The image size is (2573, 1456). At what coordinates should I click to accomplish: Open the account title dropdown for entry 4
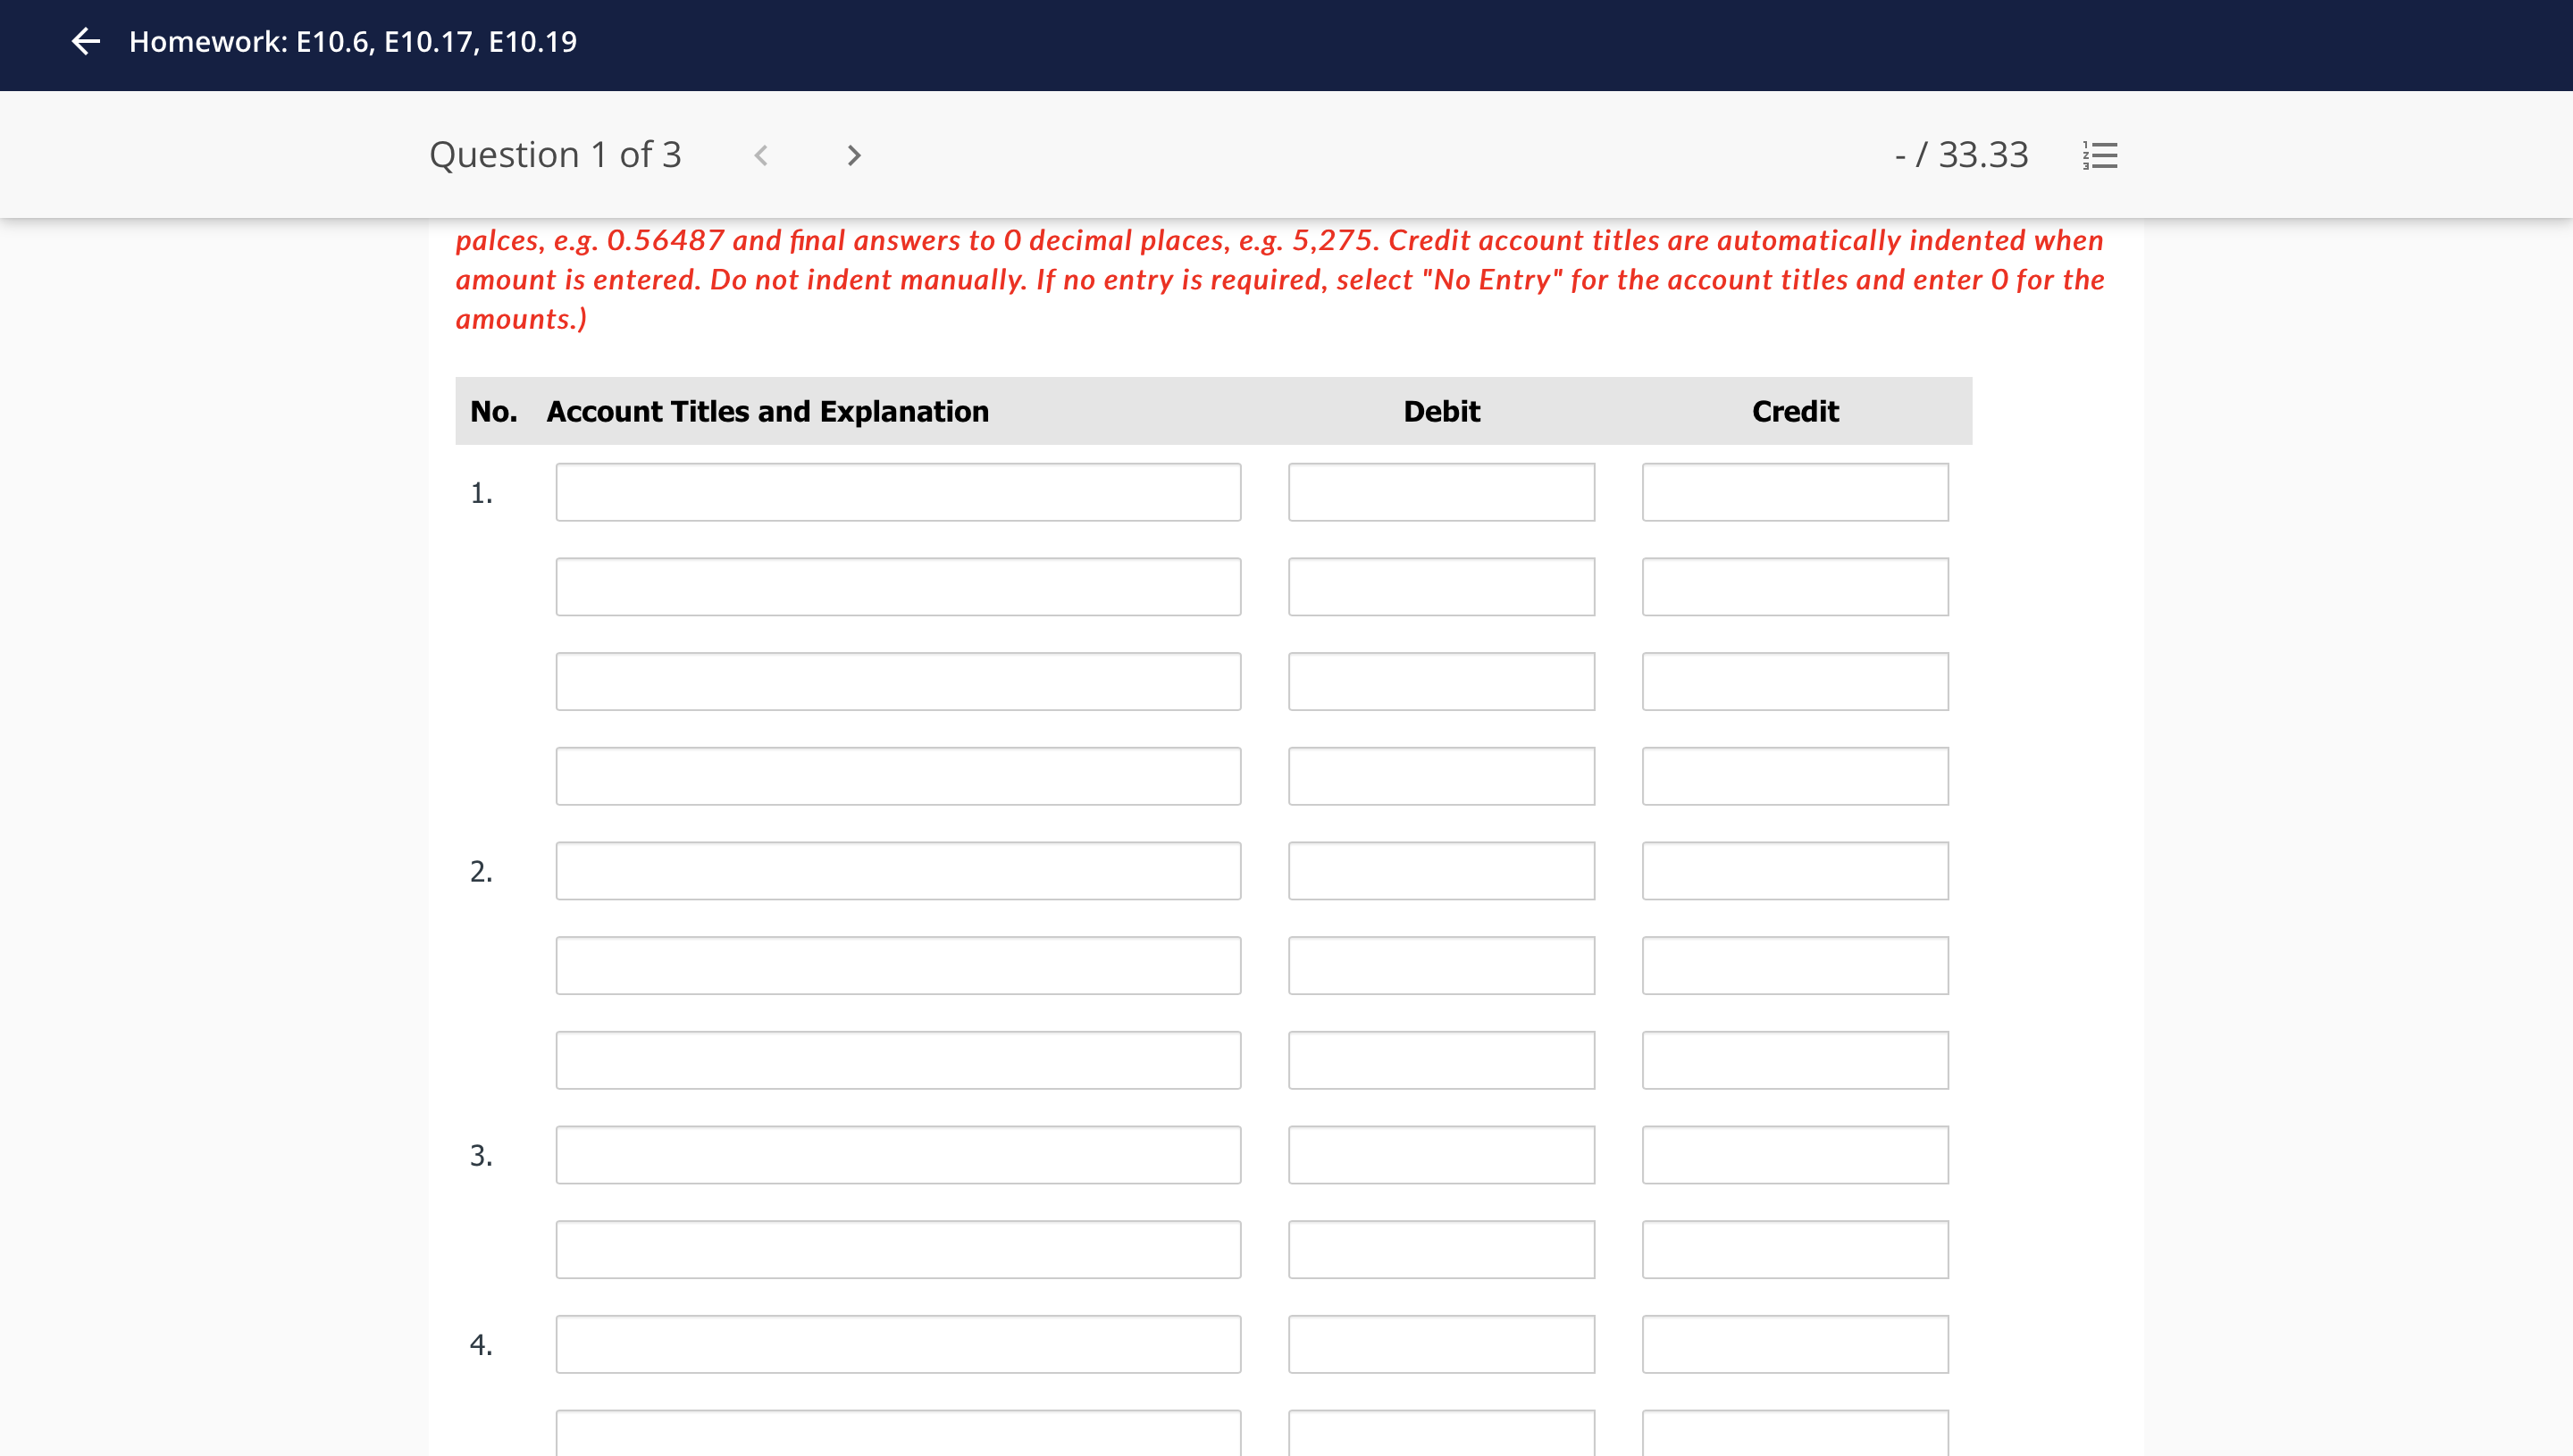pos(897,1343)
